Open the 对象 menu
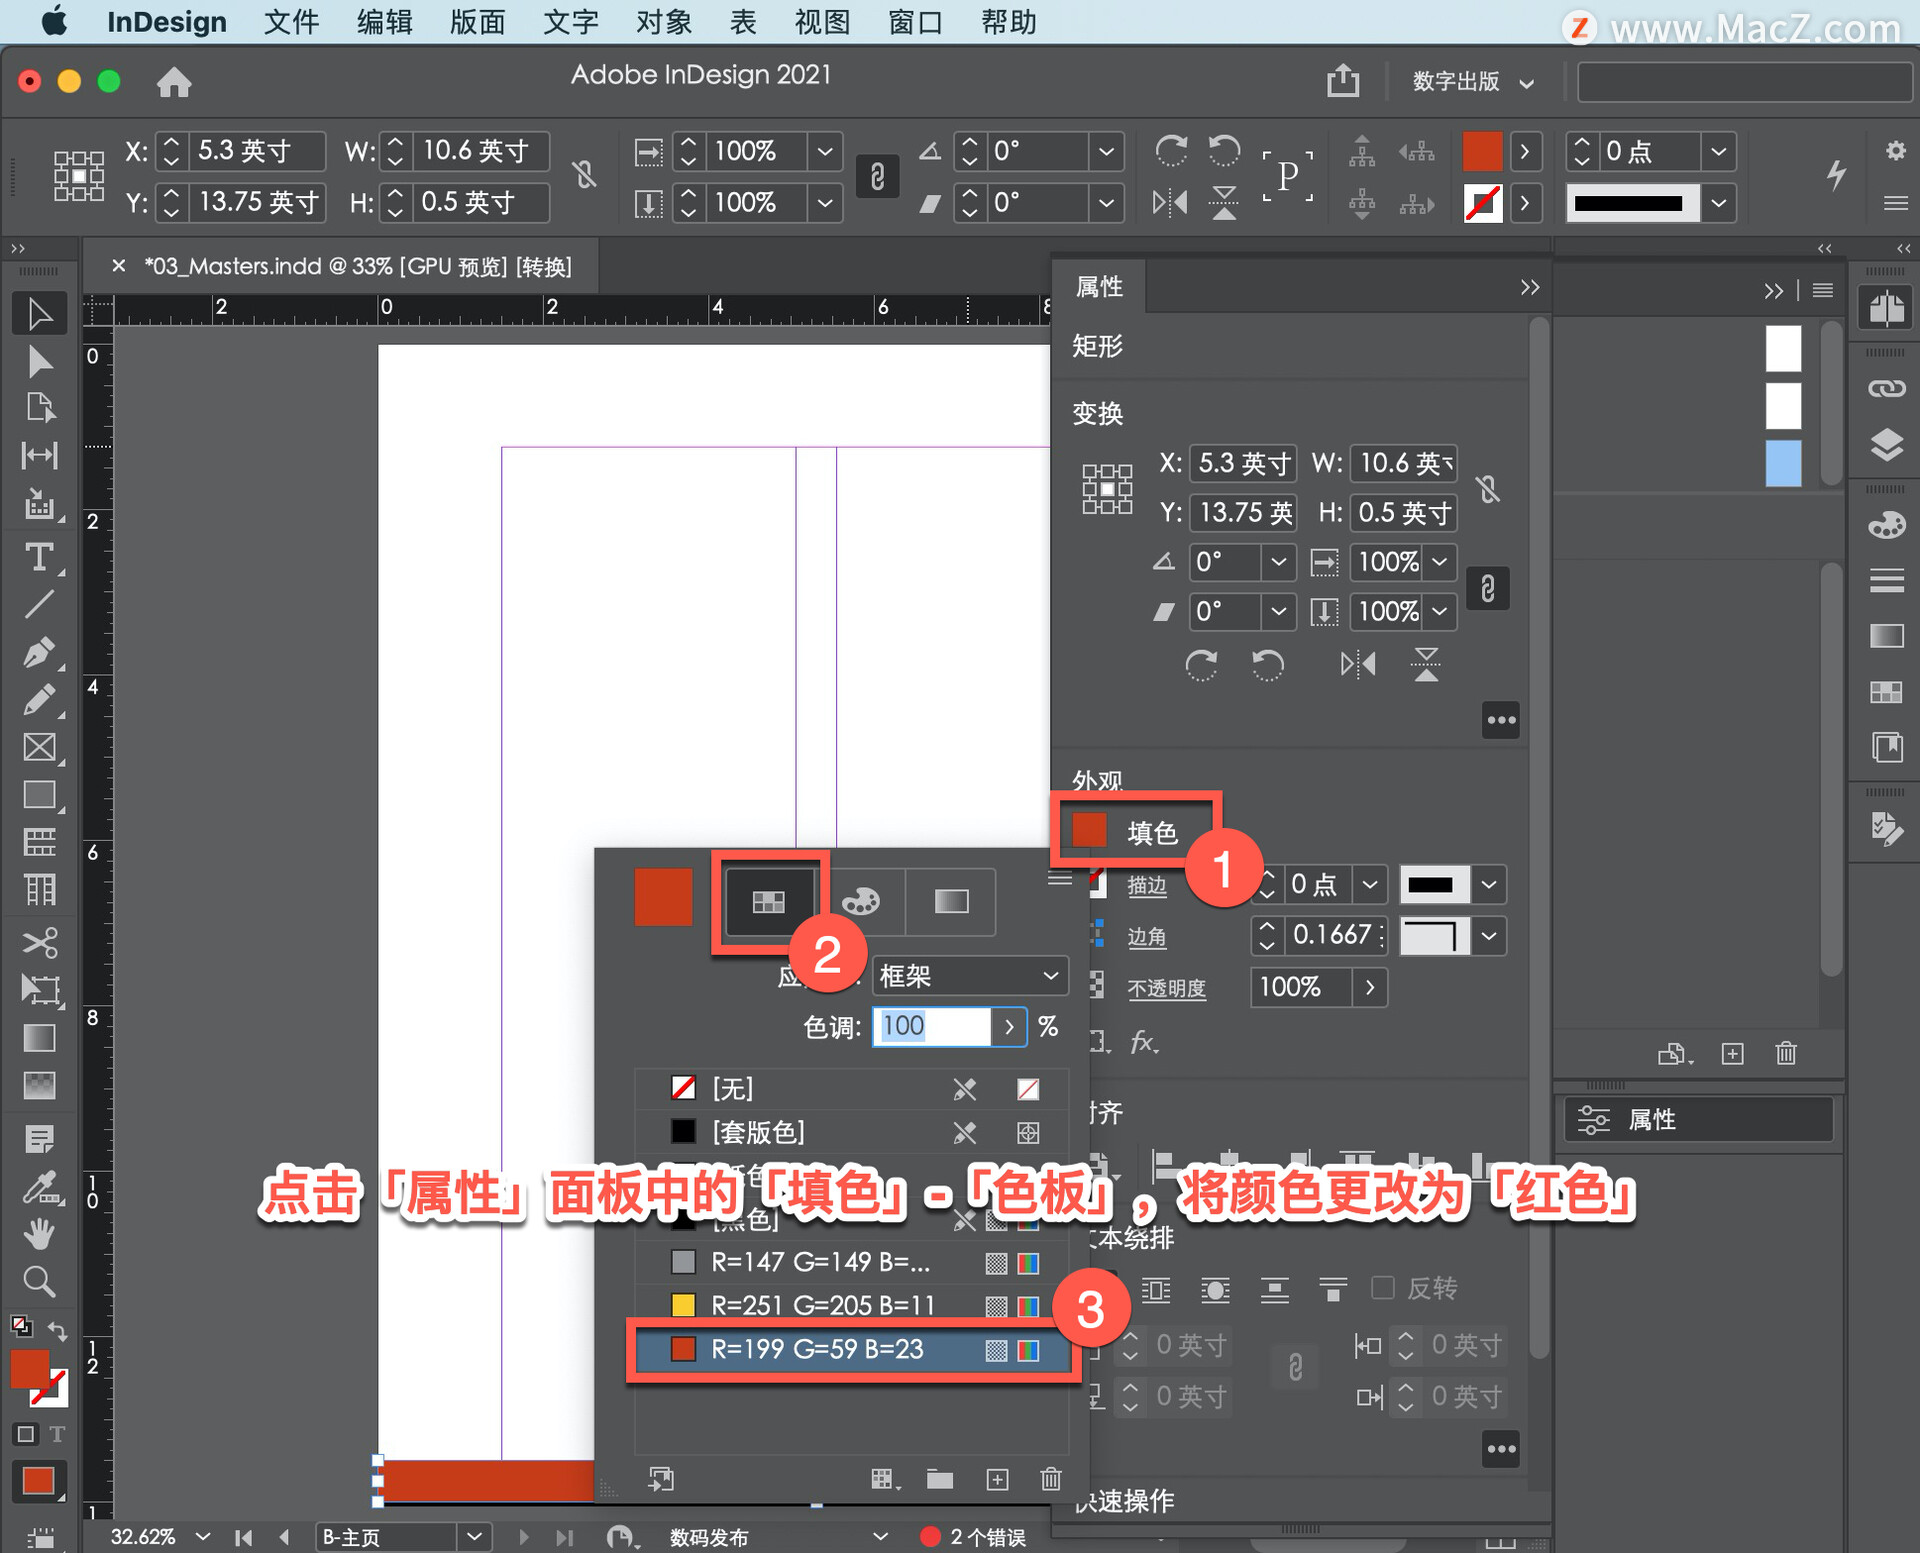The image size is (1920, 1553). (x=664, y=22)
